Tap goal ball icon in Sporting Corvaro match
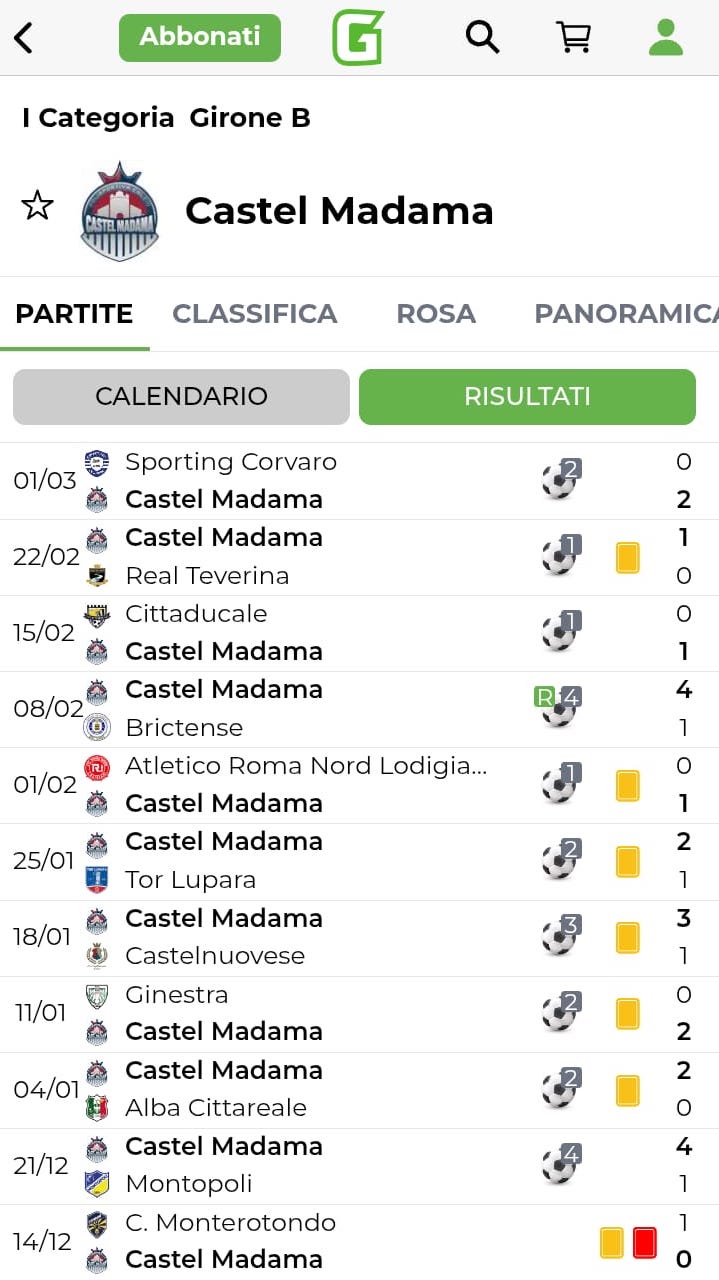Image resolution: width=719 pixels, height=1280 pixels. (559, 481)
